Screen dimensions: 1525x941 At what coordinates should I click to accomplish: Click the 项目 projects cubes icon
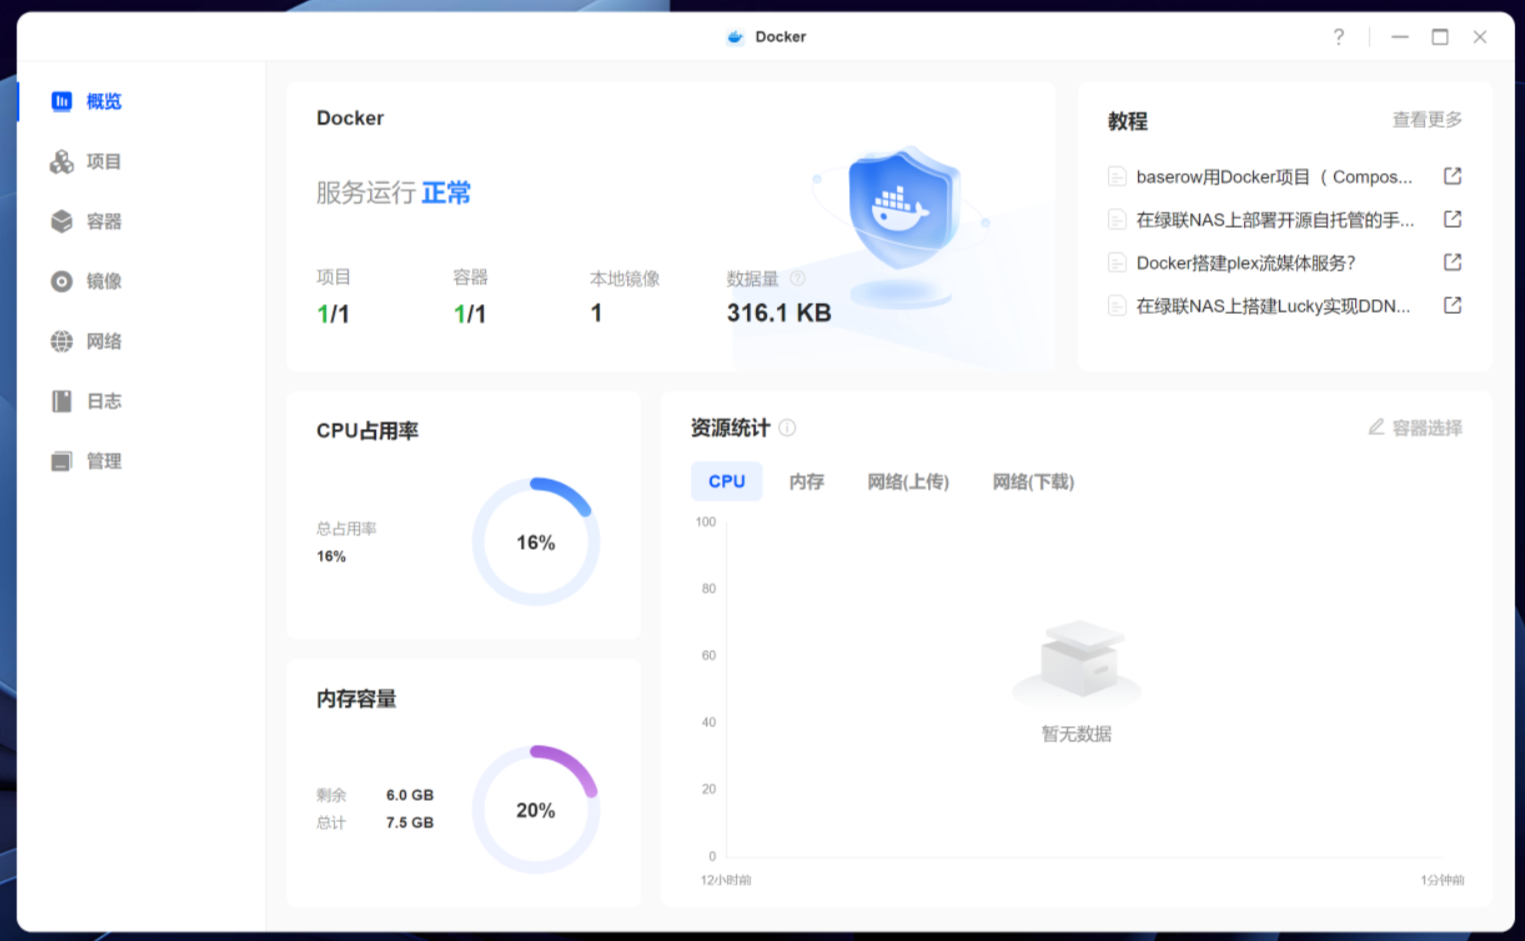click(x=62, y=161)
